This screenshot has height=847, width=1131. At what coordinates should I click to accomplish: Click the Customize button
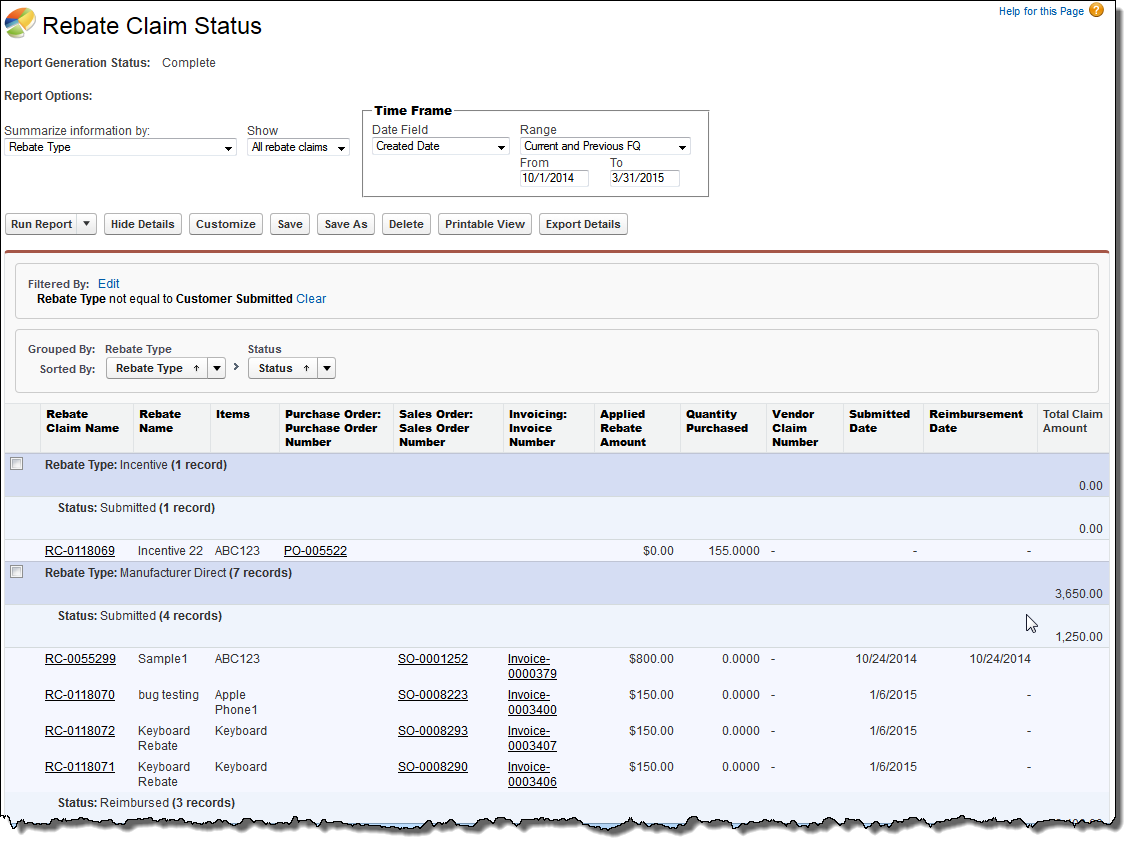(226, 224)
